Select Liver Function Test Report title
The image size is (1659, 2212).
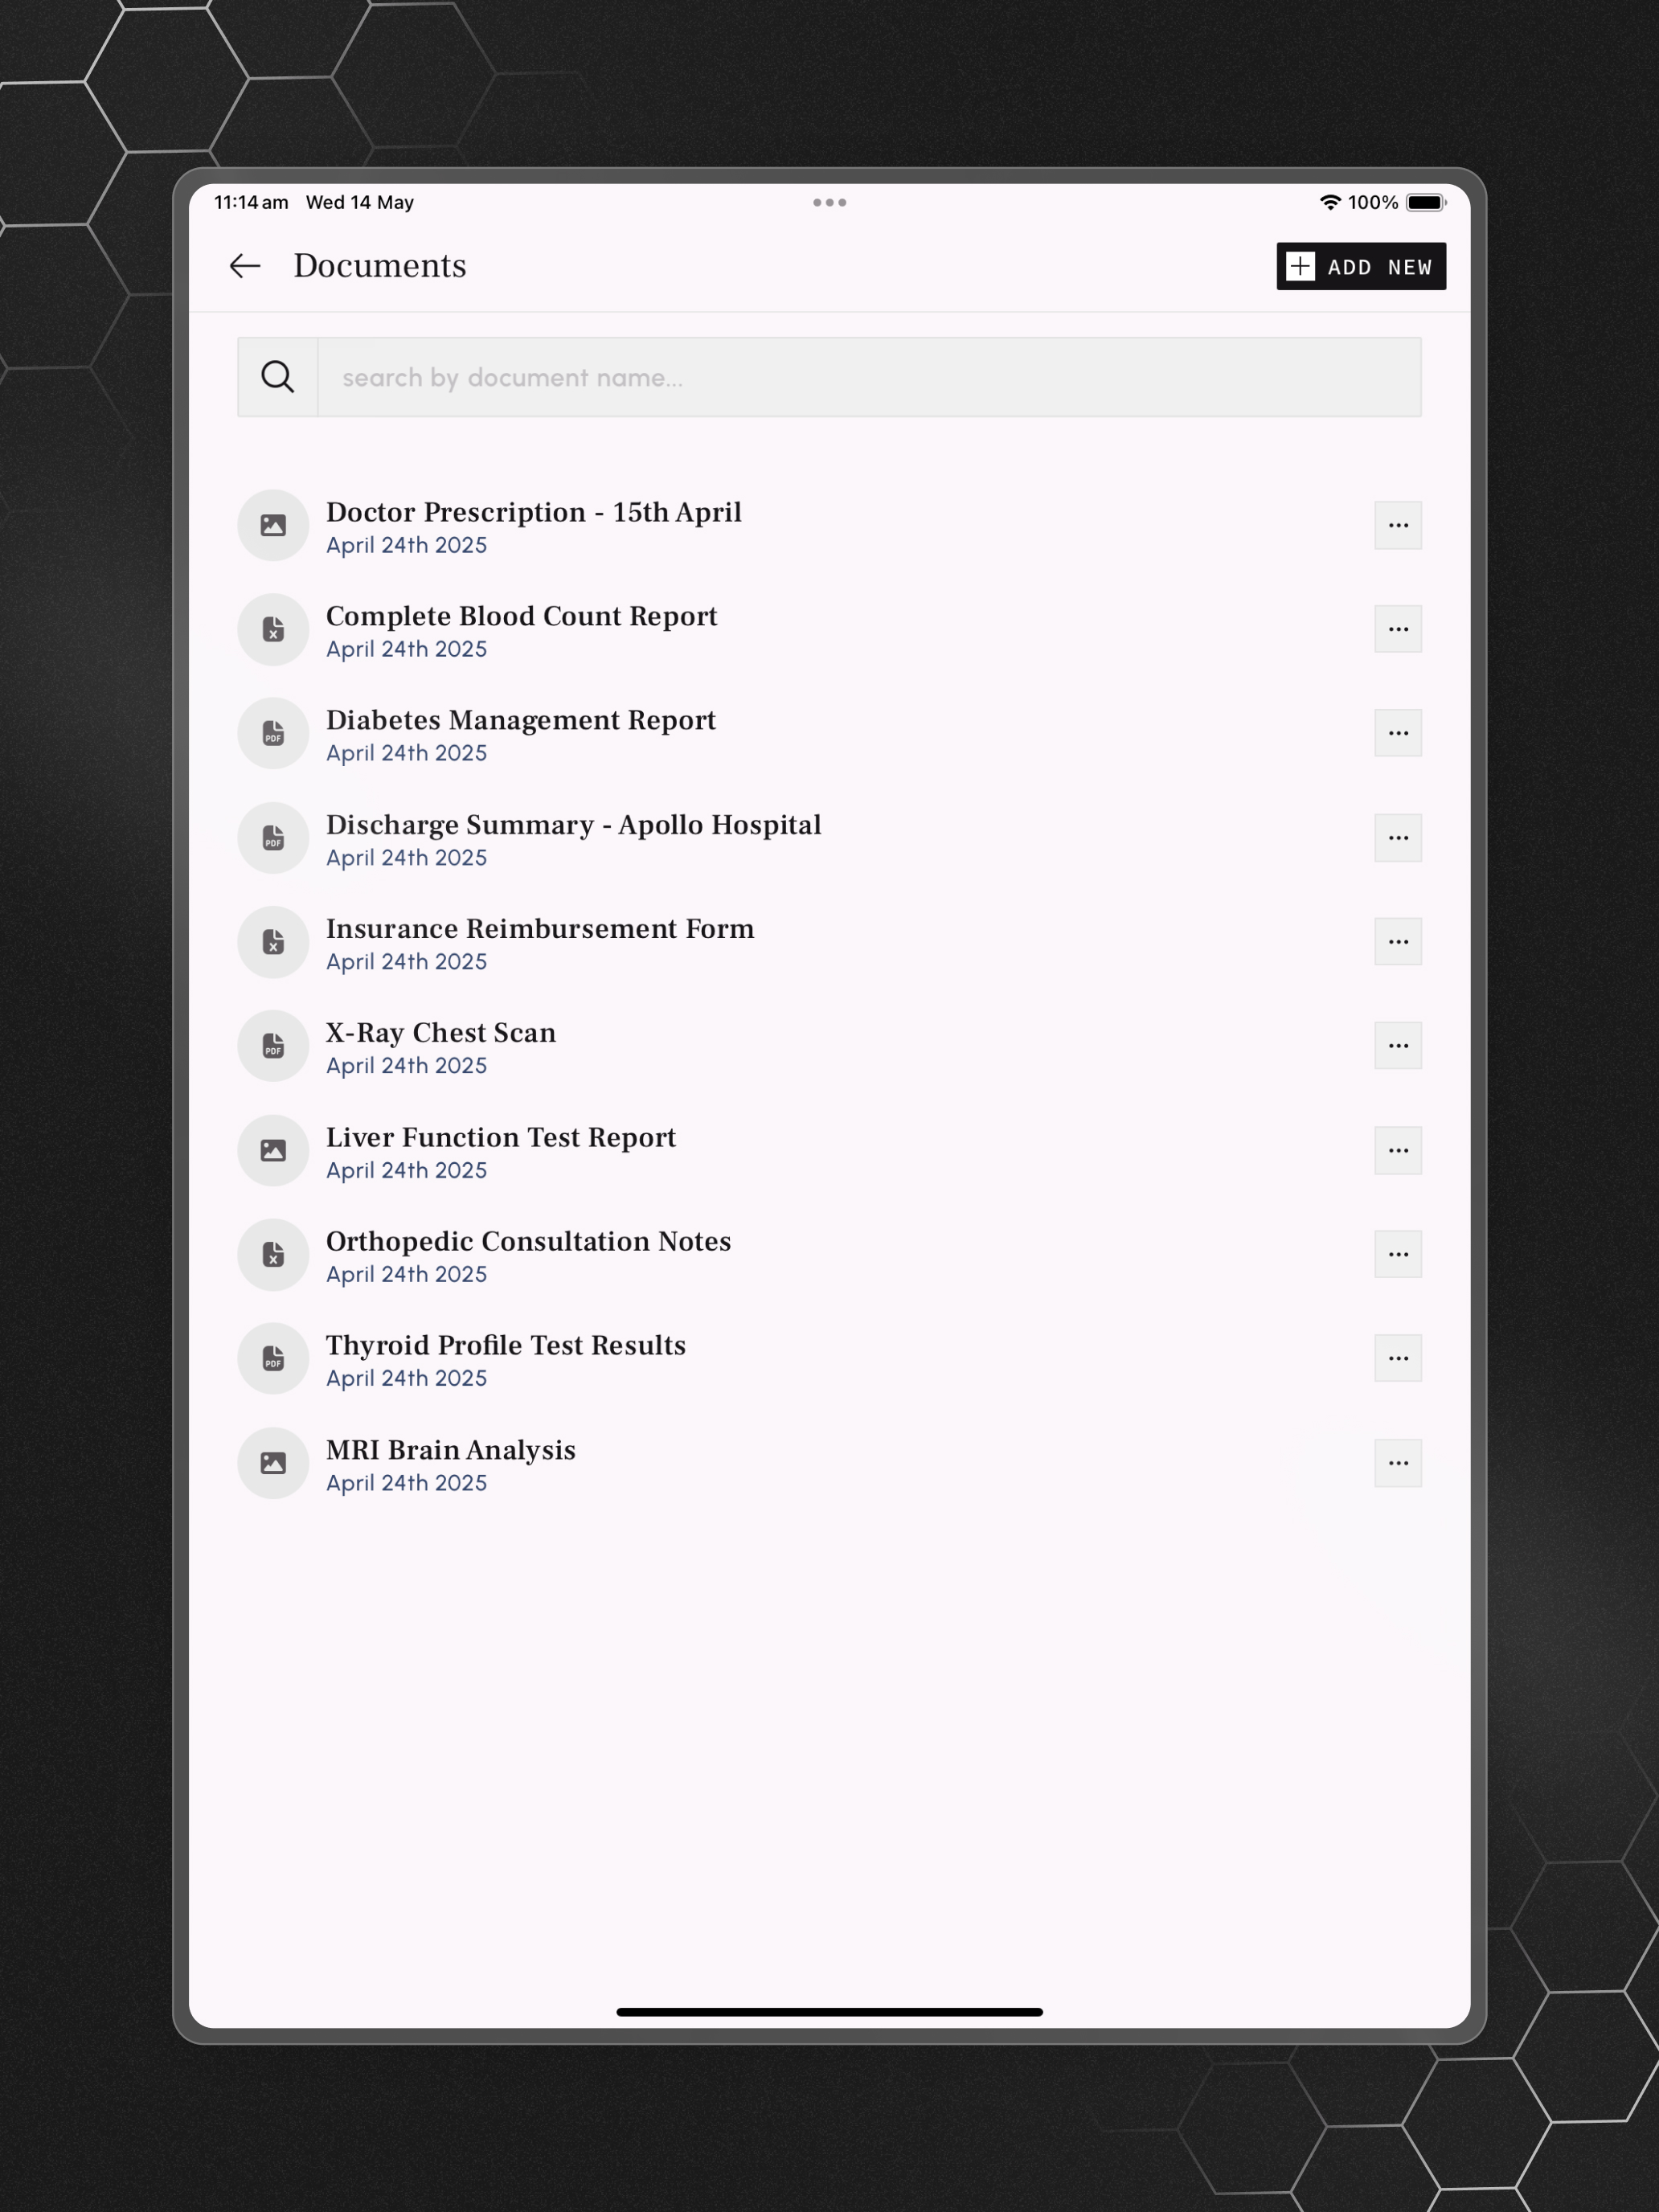coord(501,1137)
